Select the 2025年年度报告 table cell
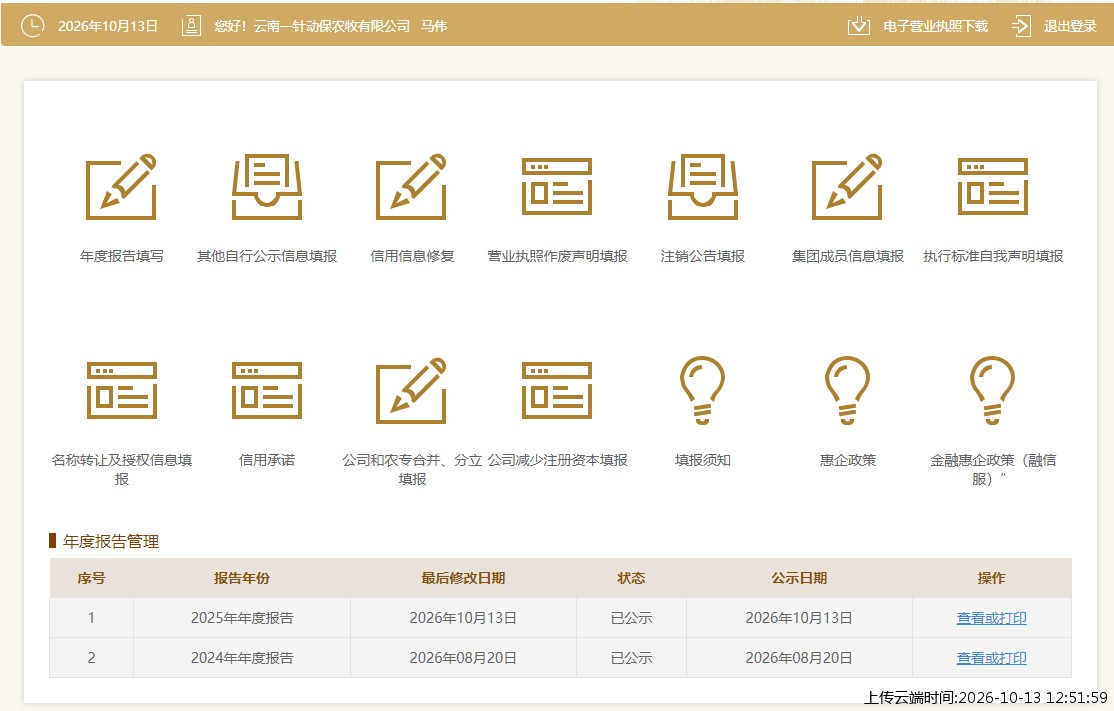The height and width of the screenshot is (711, 1114). 242,618
